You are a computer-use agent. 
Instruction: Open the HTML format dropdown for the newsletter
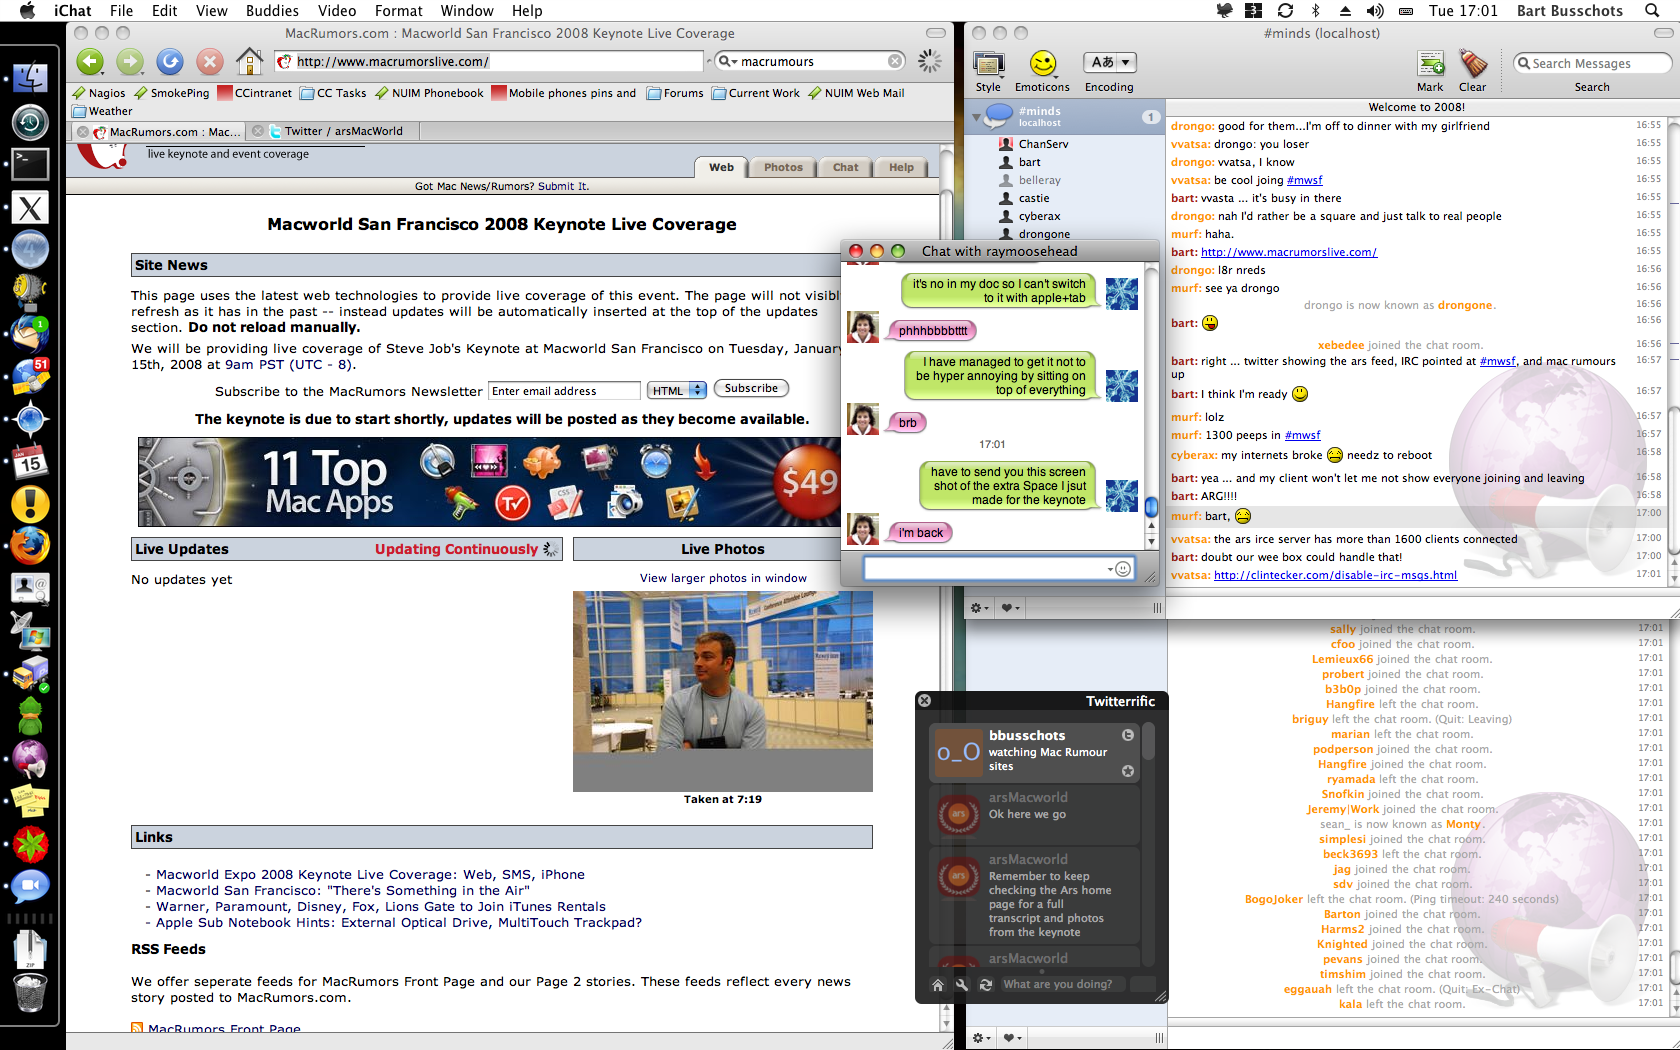(677, 390)
